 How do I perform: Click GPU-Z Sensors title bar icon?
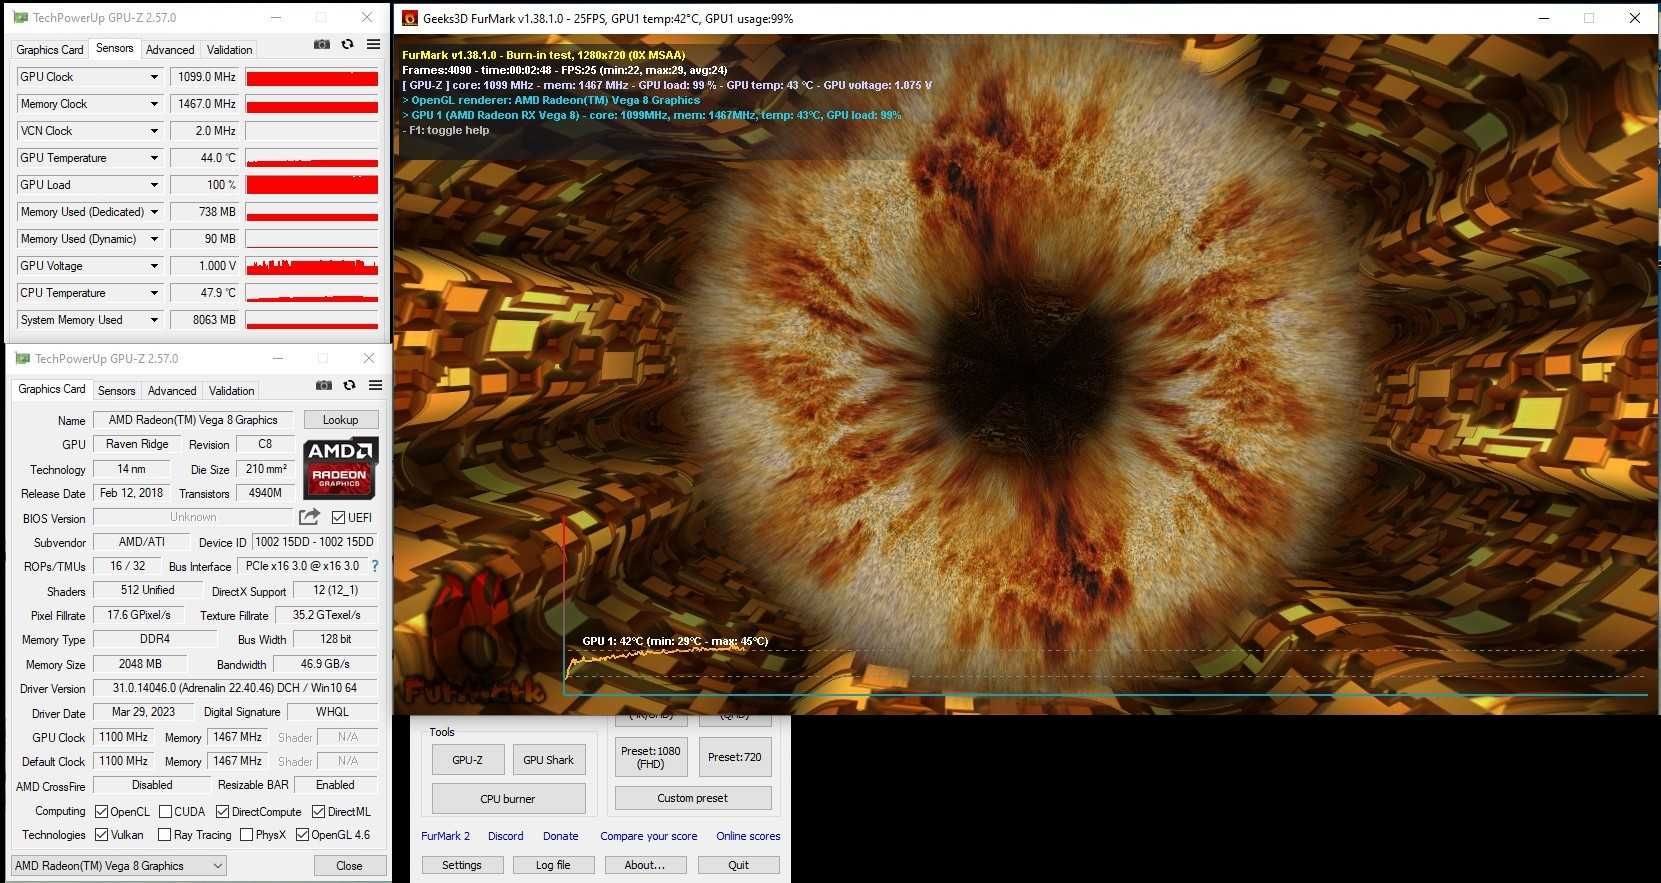20,18
